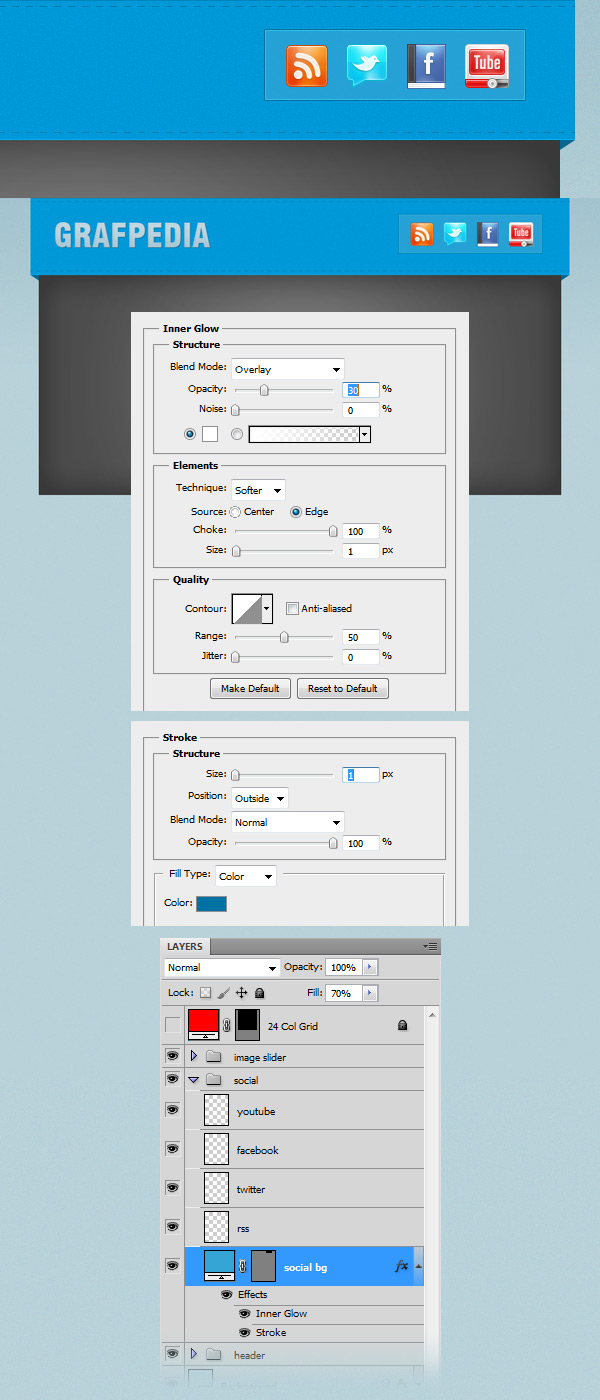Click the small Facebook icon in the GRAFPEDIA header
The height and width of the screenshot is (1400, 600).
pyautogui.click(x=488, y=234)
